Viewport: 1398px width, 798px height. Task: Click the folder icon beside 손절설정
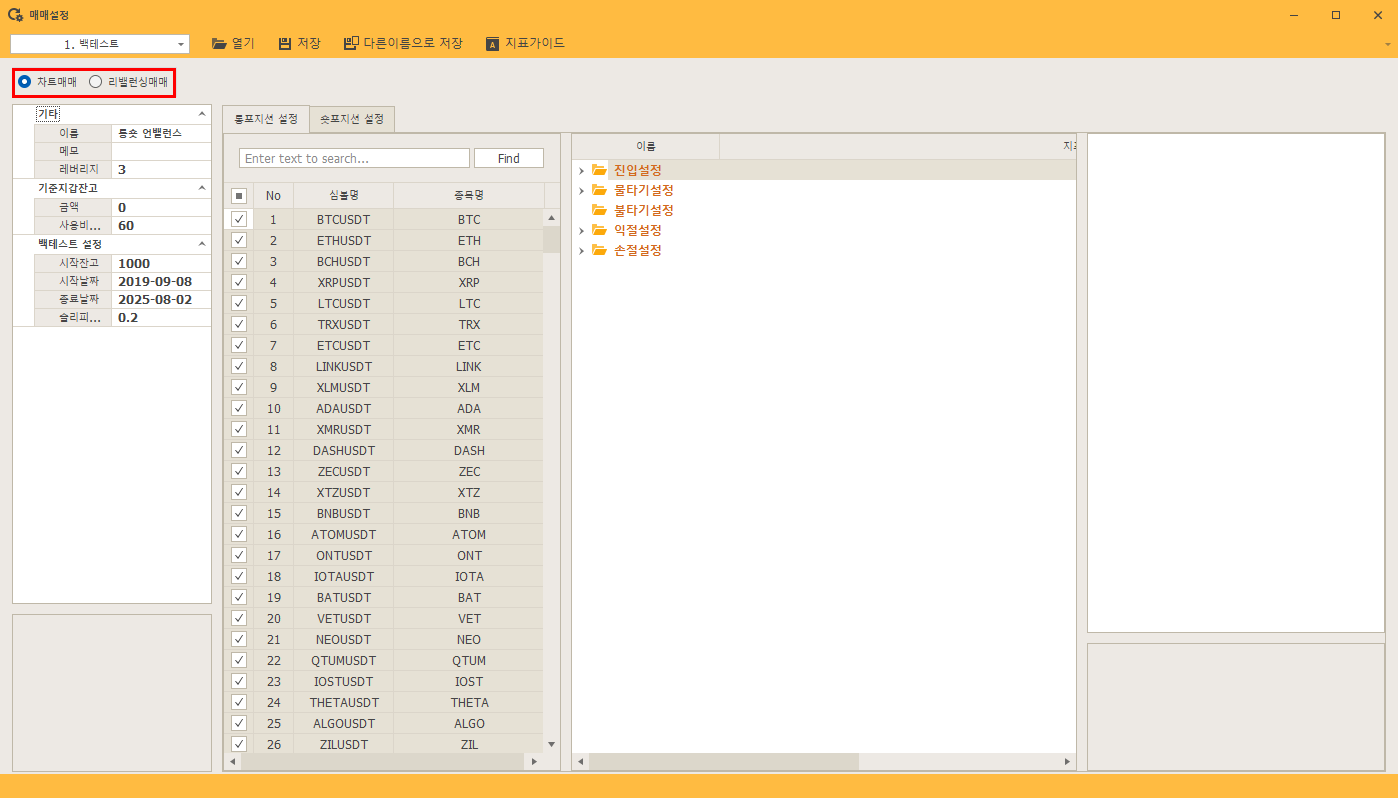pos(599,250)
